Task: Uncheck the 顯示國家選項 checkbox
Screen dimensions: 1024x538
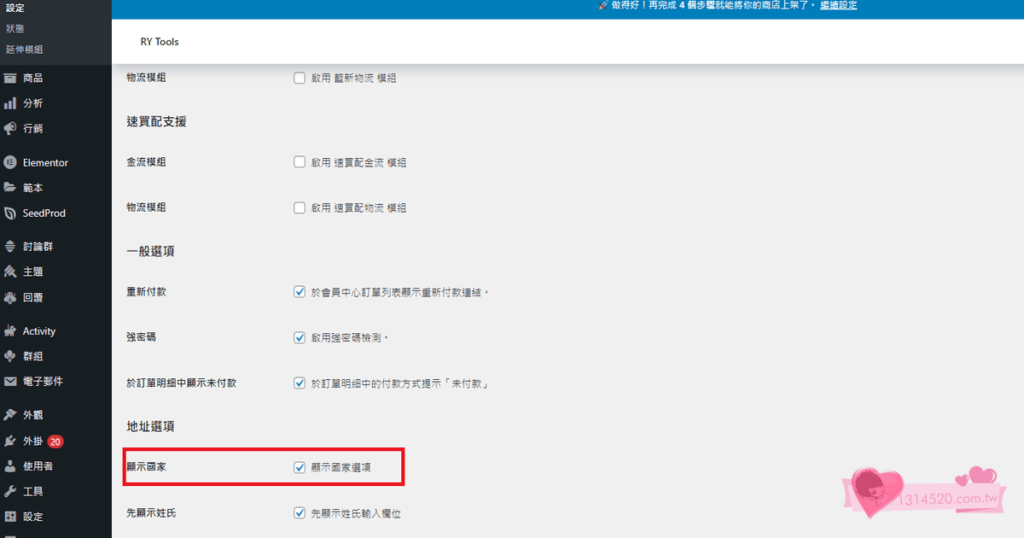Action: (x=299, y=467)
